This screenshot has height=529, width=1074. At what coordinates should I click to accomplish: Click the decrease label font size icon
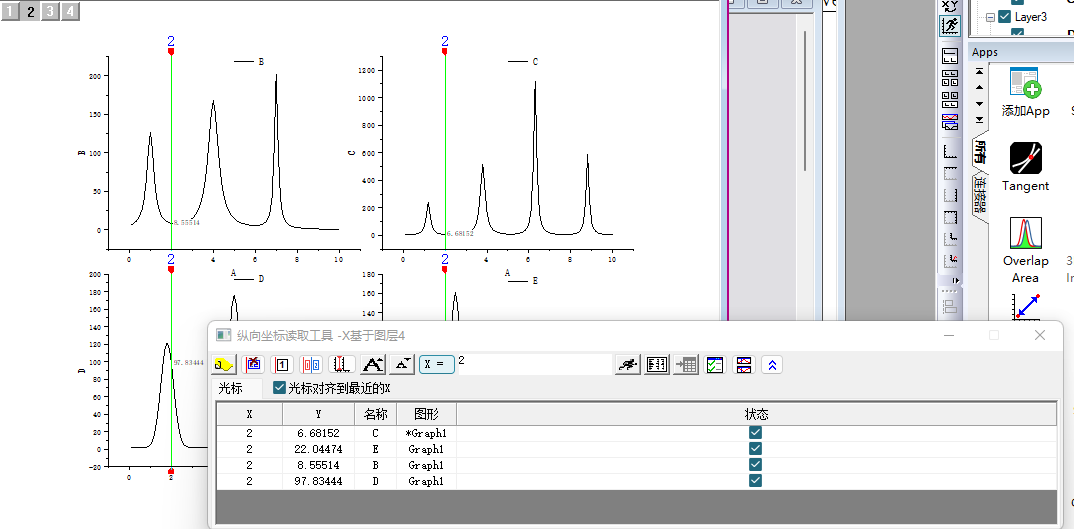[x=402, y=365]
